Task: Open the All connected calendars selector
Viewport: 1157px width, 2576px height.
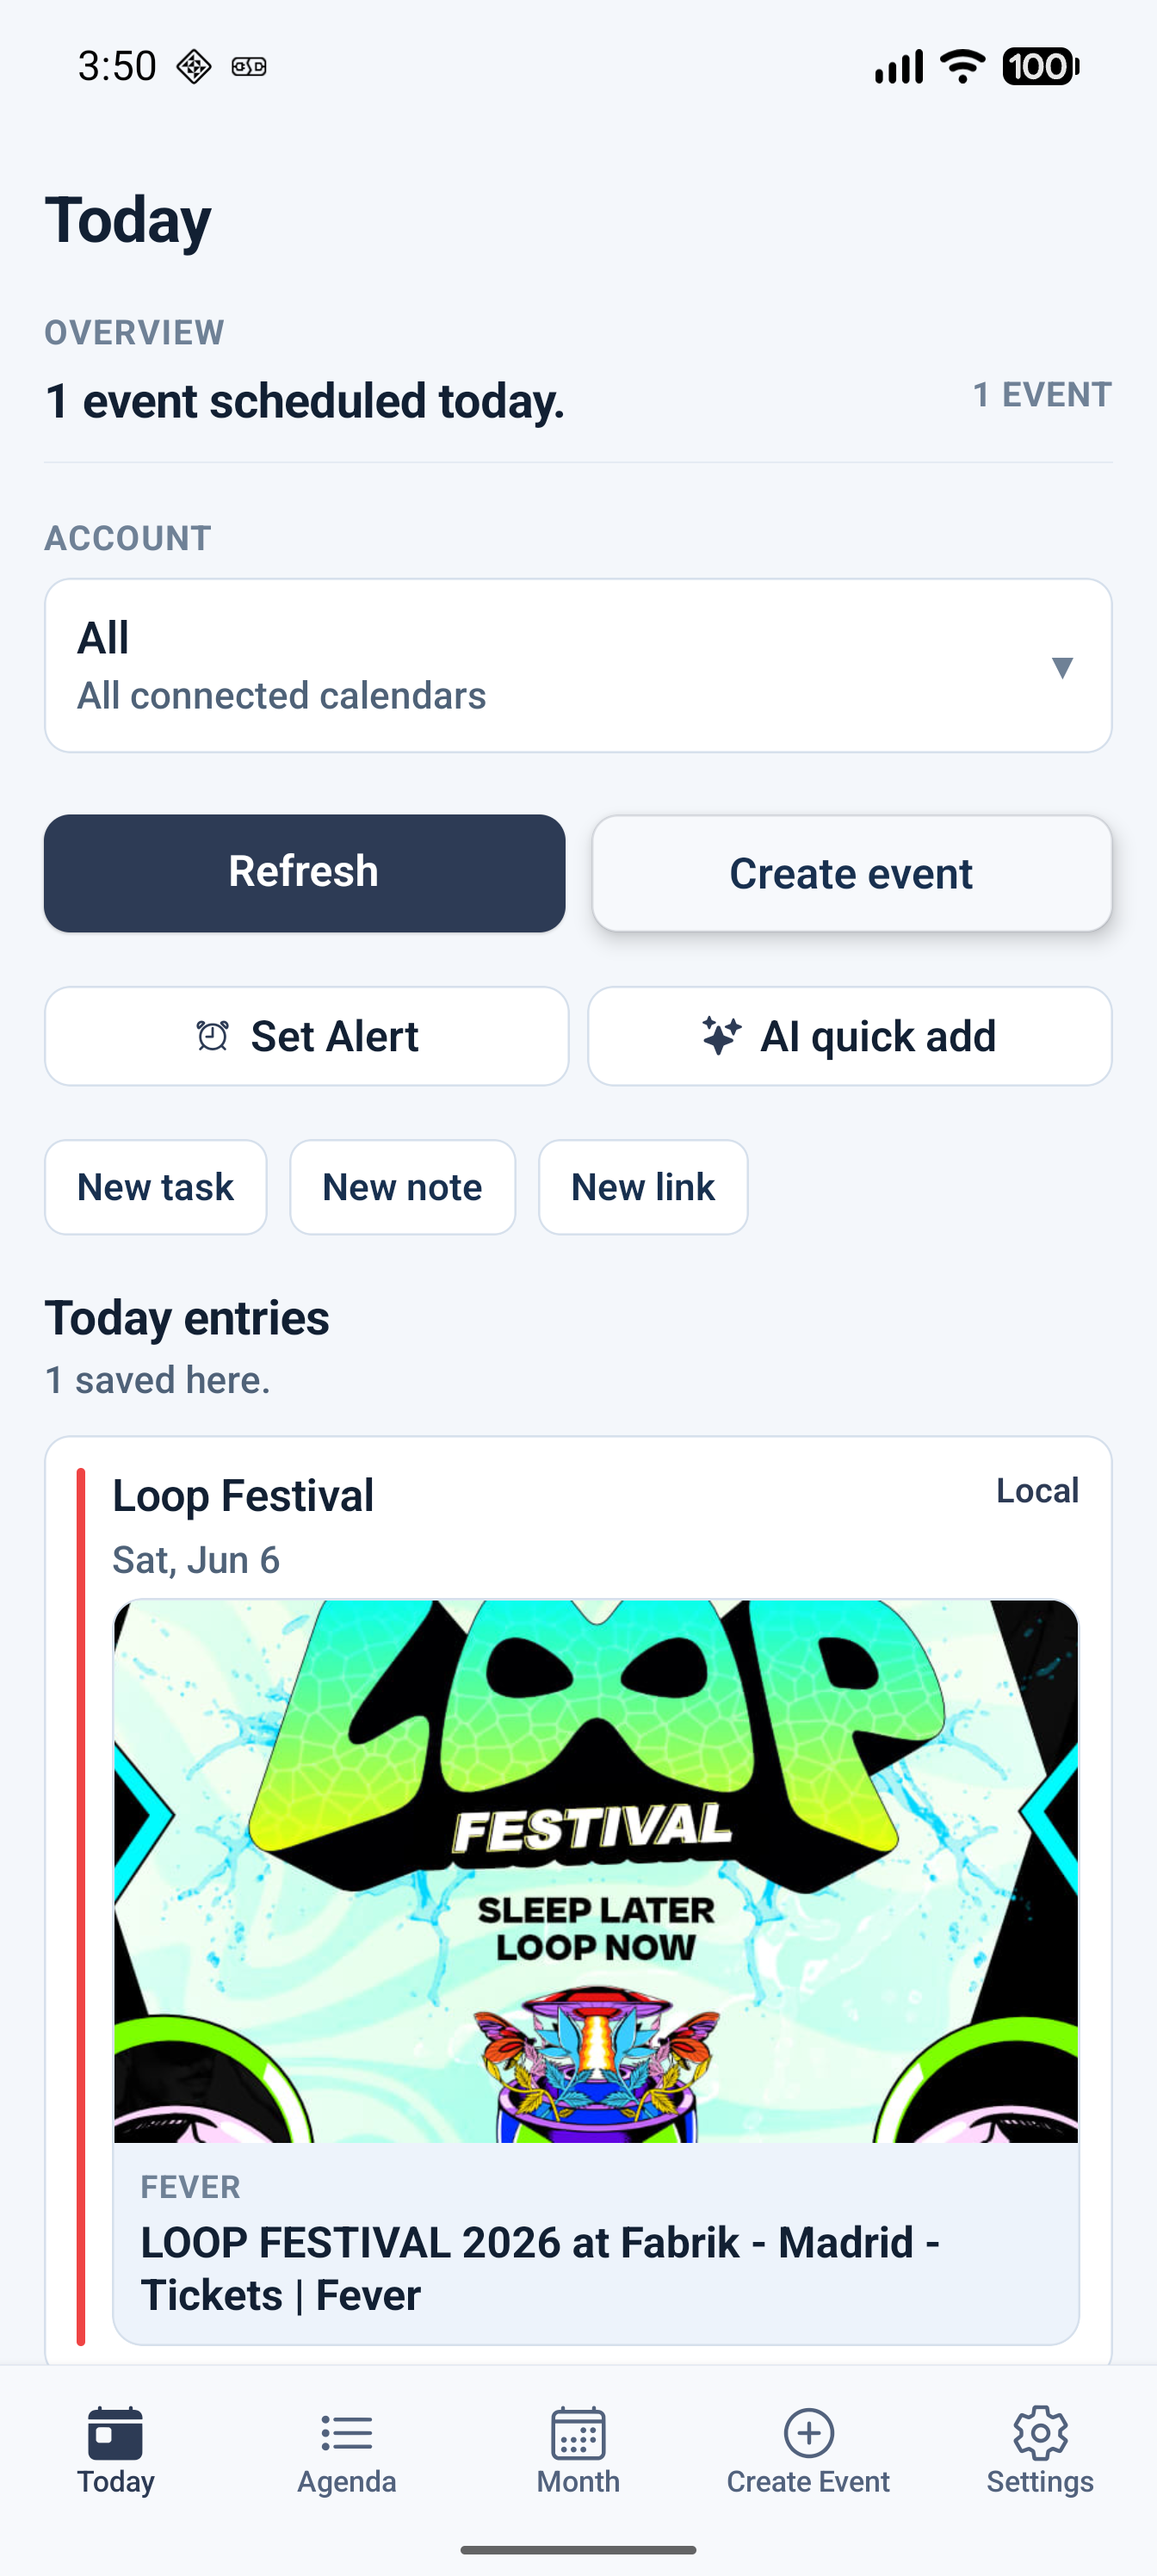Action: click(578, 666)
